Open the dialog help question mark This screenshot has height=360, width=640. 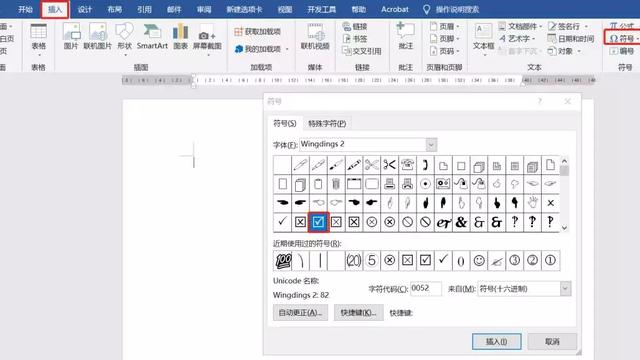(540, 101)
